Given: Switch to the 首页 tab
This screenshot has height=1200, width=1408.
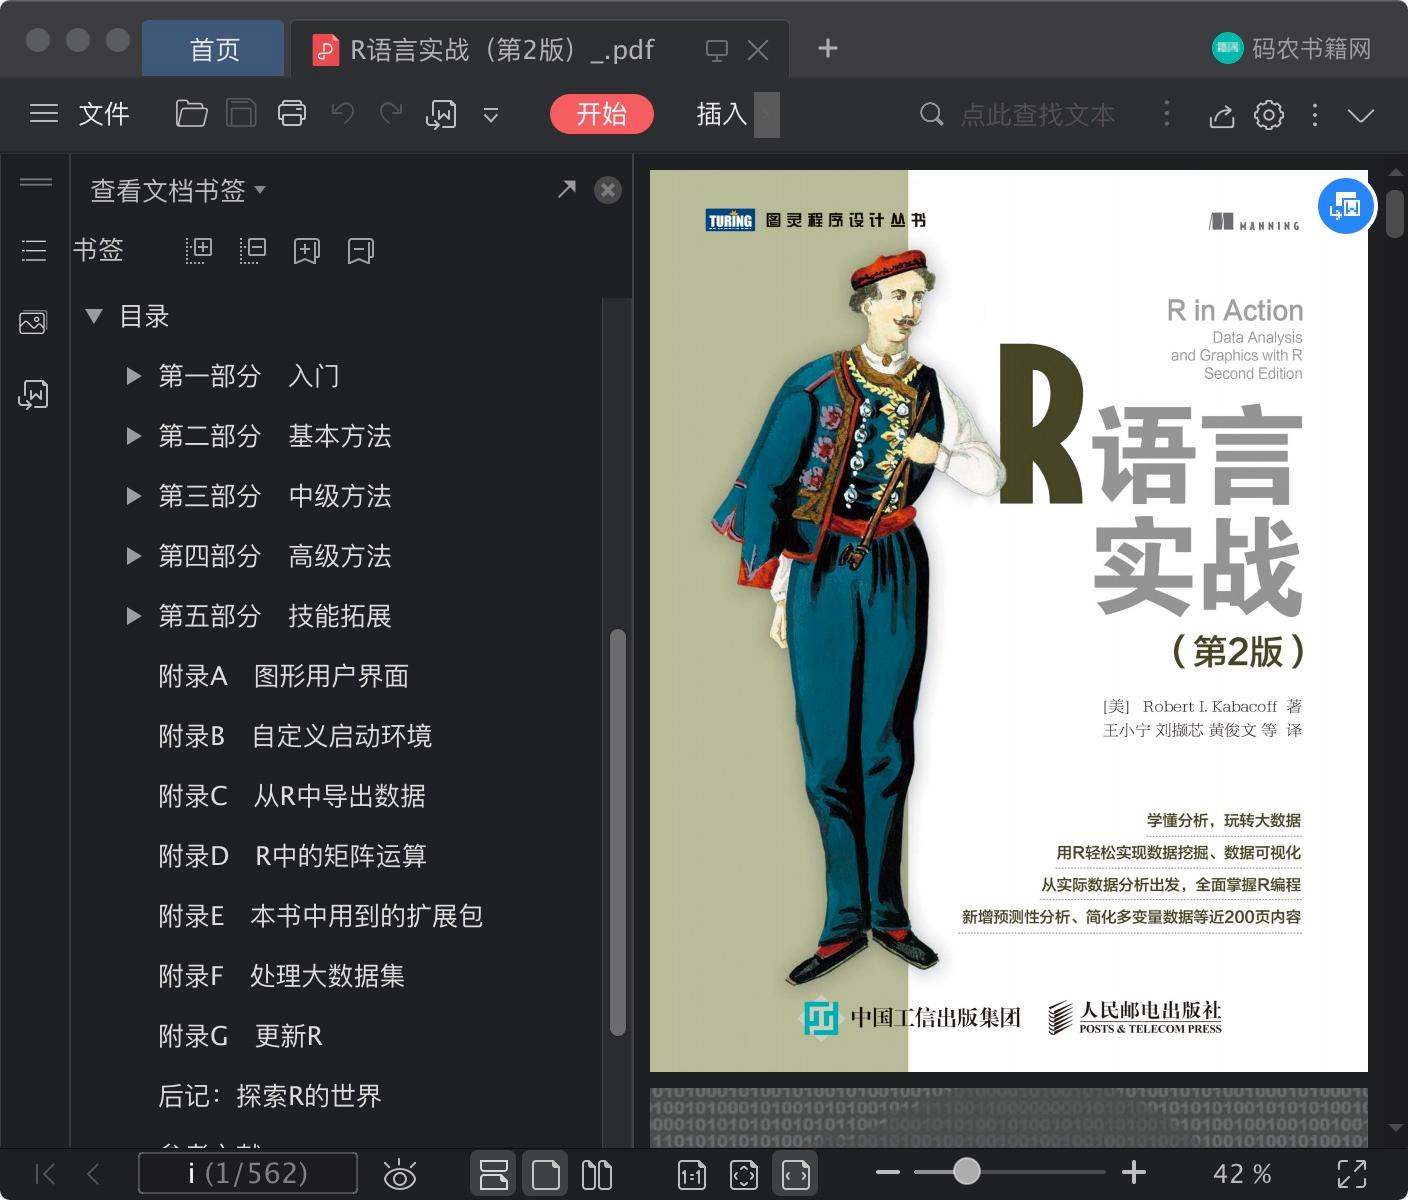Looking at the screenshot, I should pos(214,49).
